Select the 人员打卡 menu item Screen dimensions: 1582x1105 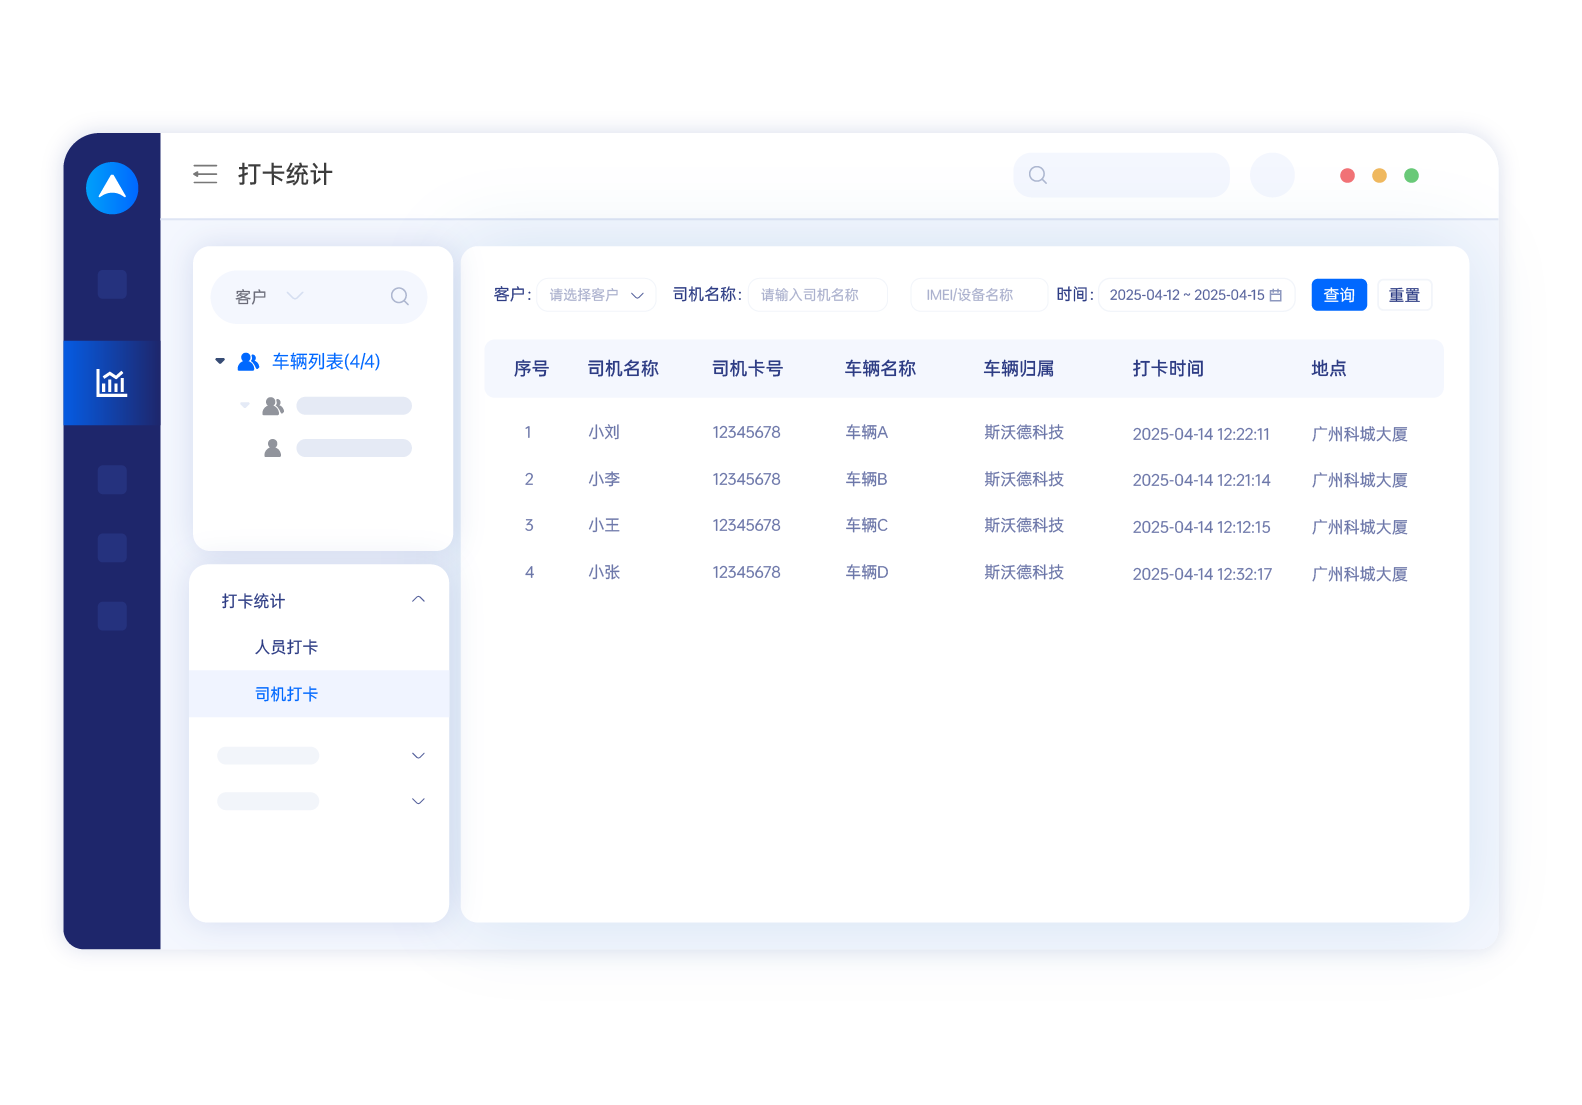click(287, 647)
